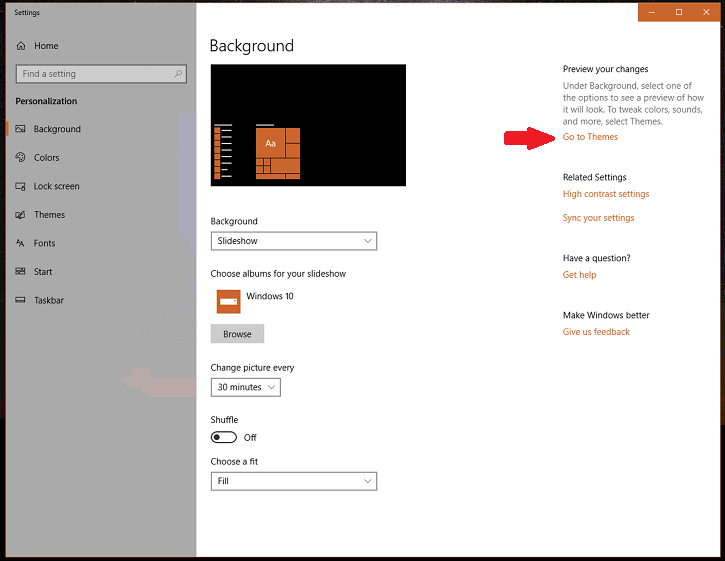Screen dimensions: 725x561
Task: Maximize the Settings window
Action: pos(679,12)
